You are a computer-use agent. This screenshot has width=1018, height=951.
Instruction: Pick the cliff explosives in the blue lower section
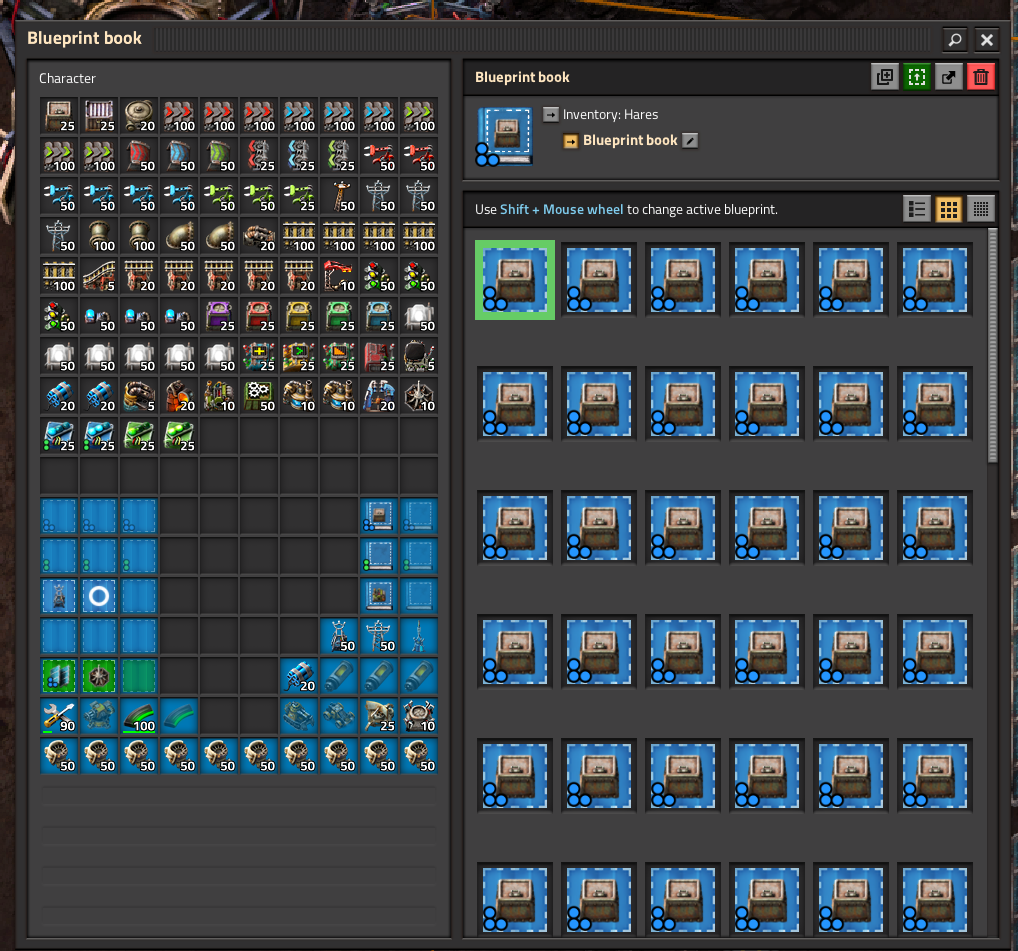(x=299, y=676)
